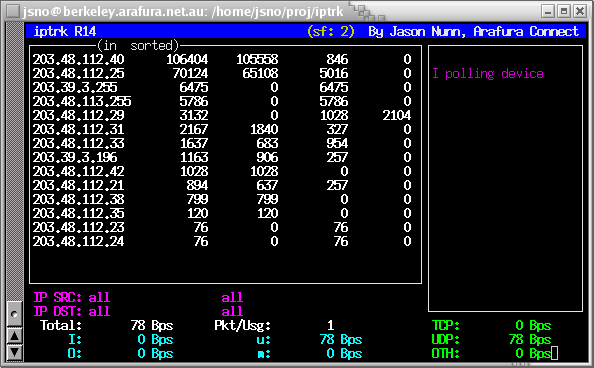Click the Total '78 Bps' value
Viewport: 594px width, 368px height.
(152, 326)
